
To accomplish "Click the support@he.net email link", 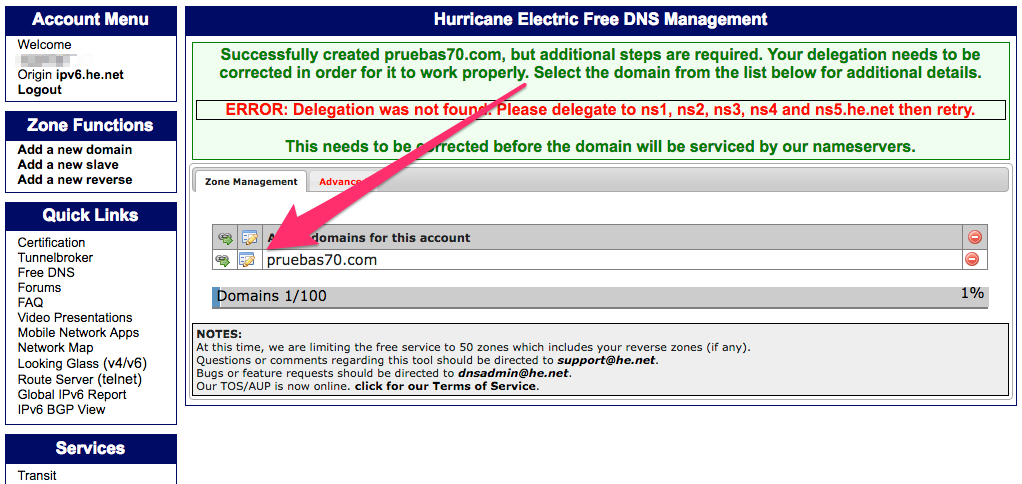I will coord(606,360).
